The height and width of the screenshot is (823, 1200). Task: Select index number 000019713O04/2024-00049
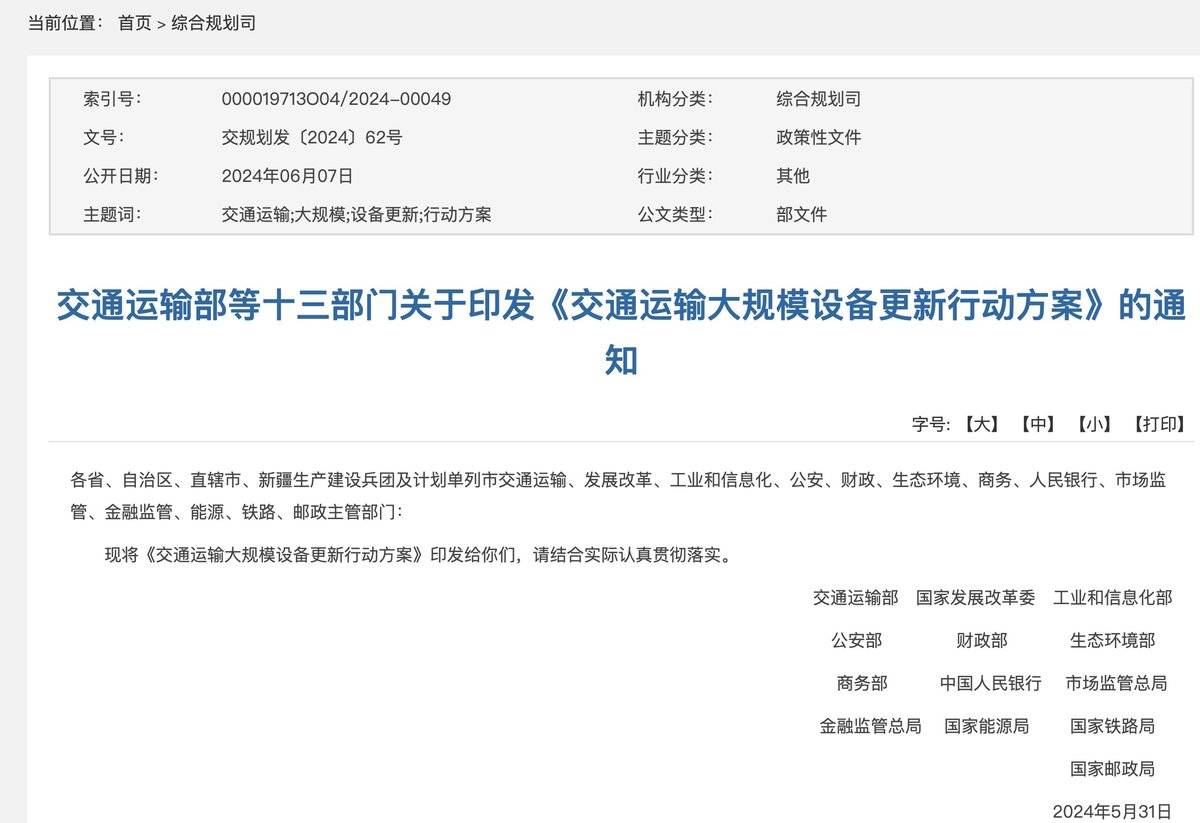pos(336,99)
